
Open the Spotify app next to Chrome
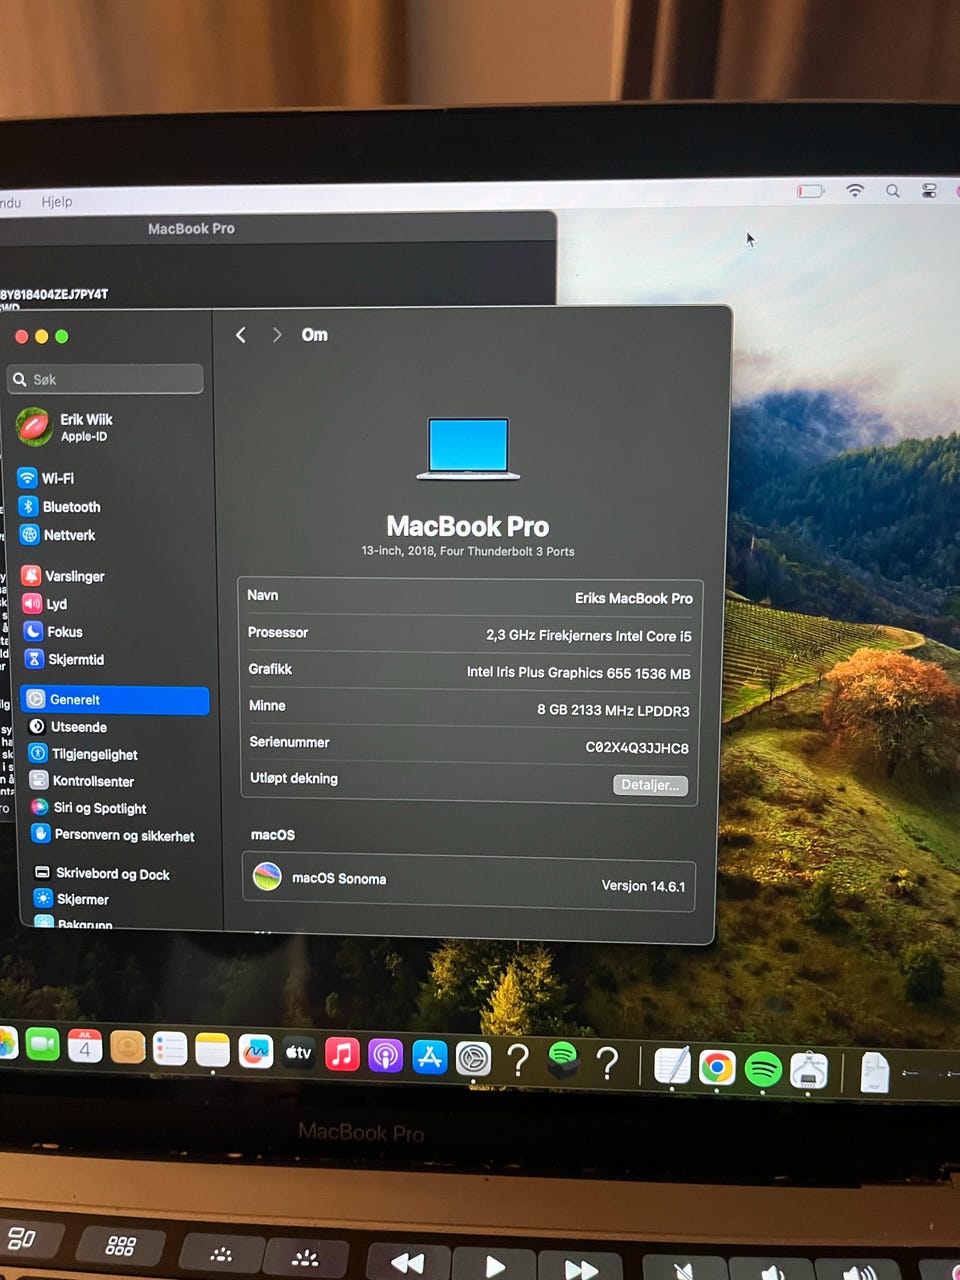click(763, 1070)
